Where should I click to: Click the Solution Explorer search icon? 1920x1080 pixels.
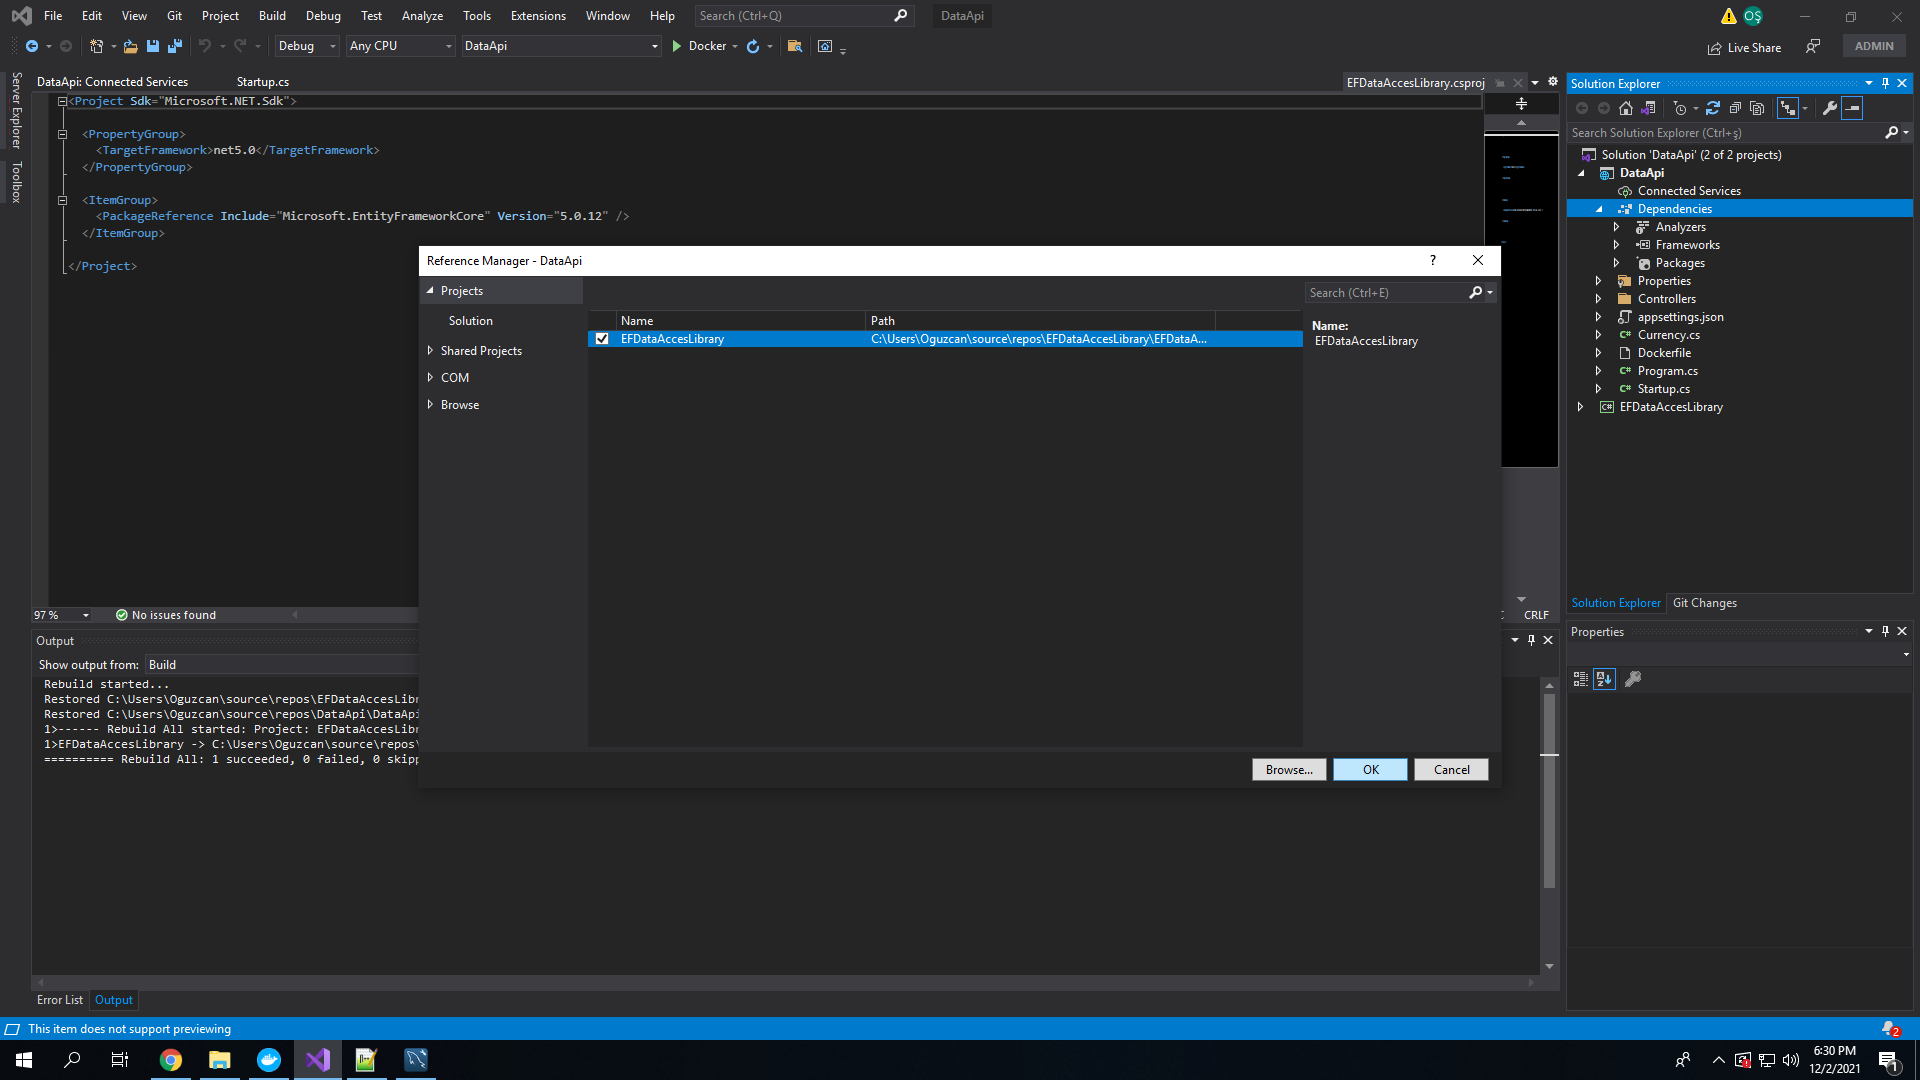point(1888,132)
